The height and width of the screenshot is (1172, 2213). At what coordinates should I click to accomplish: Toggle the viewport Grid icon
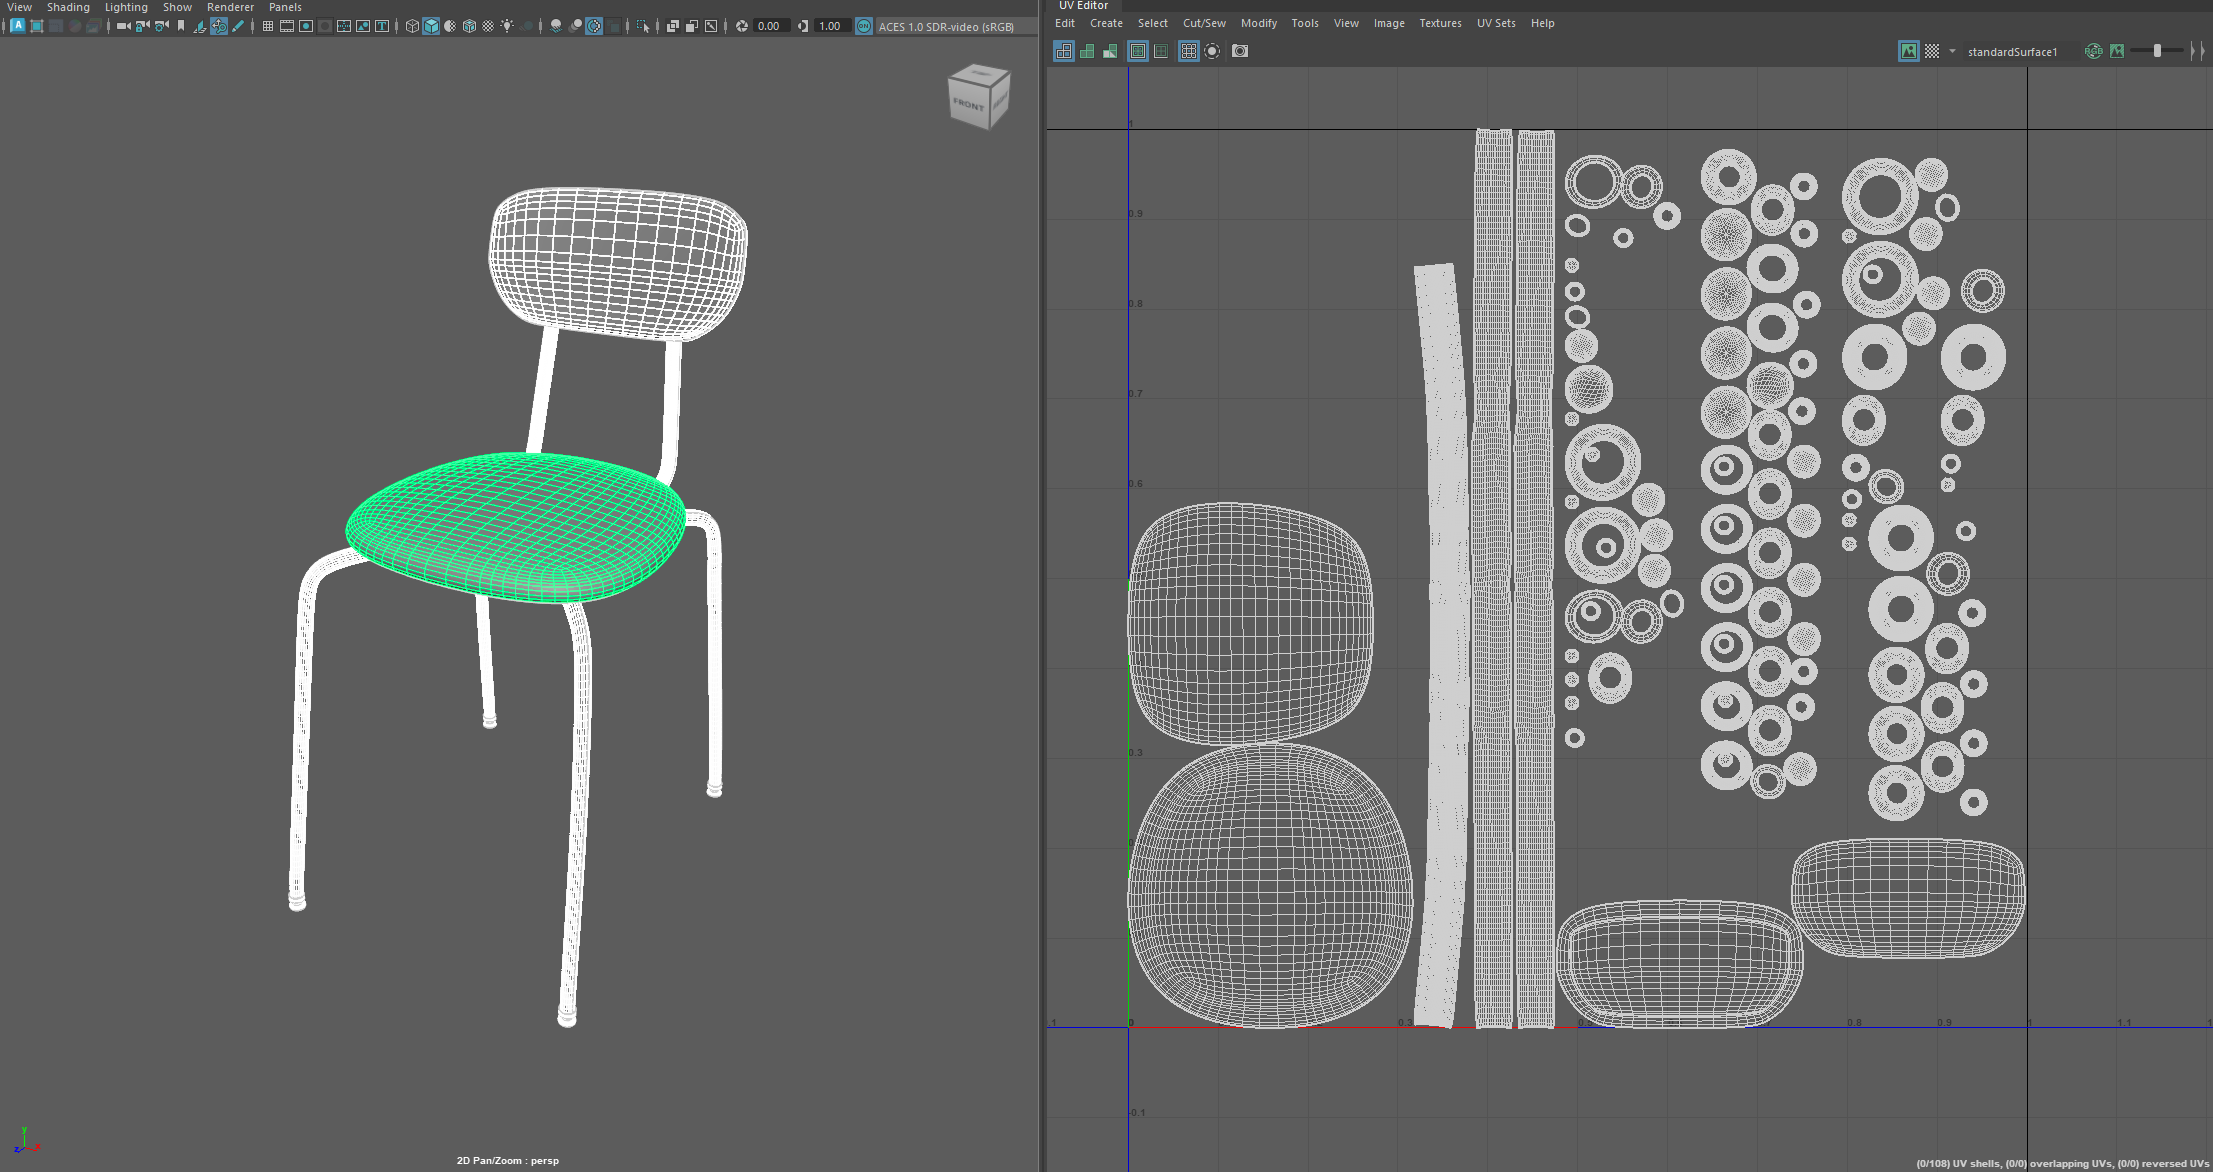268,26
